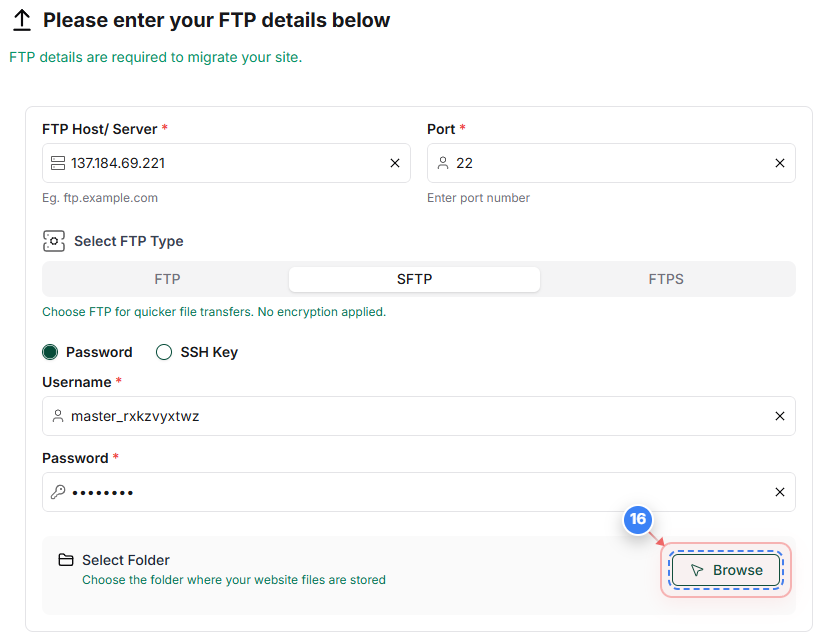The height and width of the screenshot is (639, 813).
Task: Click the upload arrow icon next to heading
Action: [21, 19]
